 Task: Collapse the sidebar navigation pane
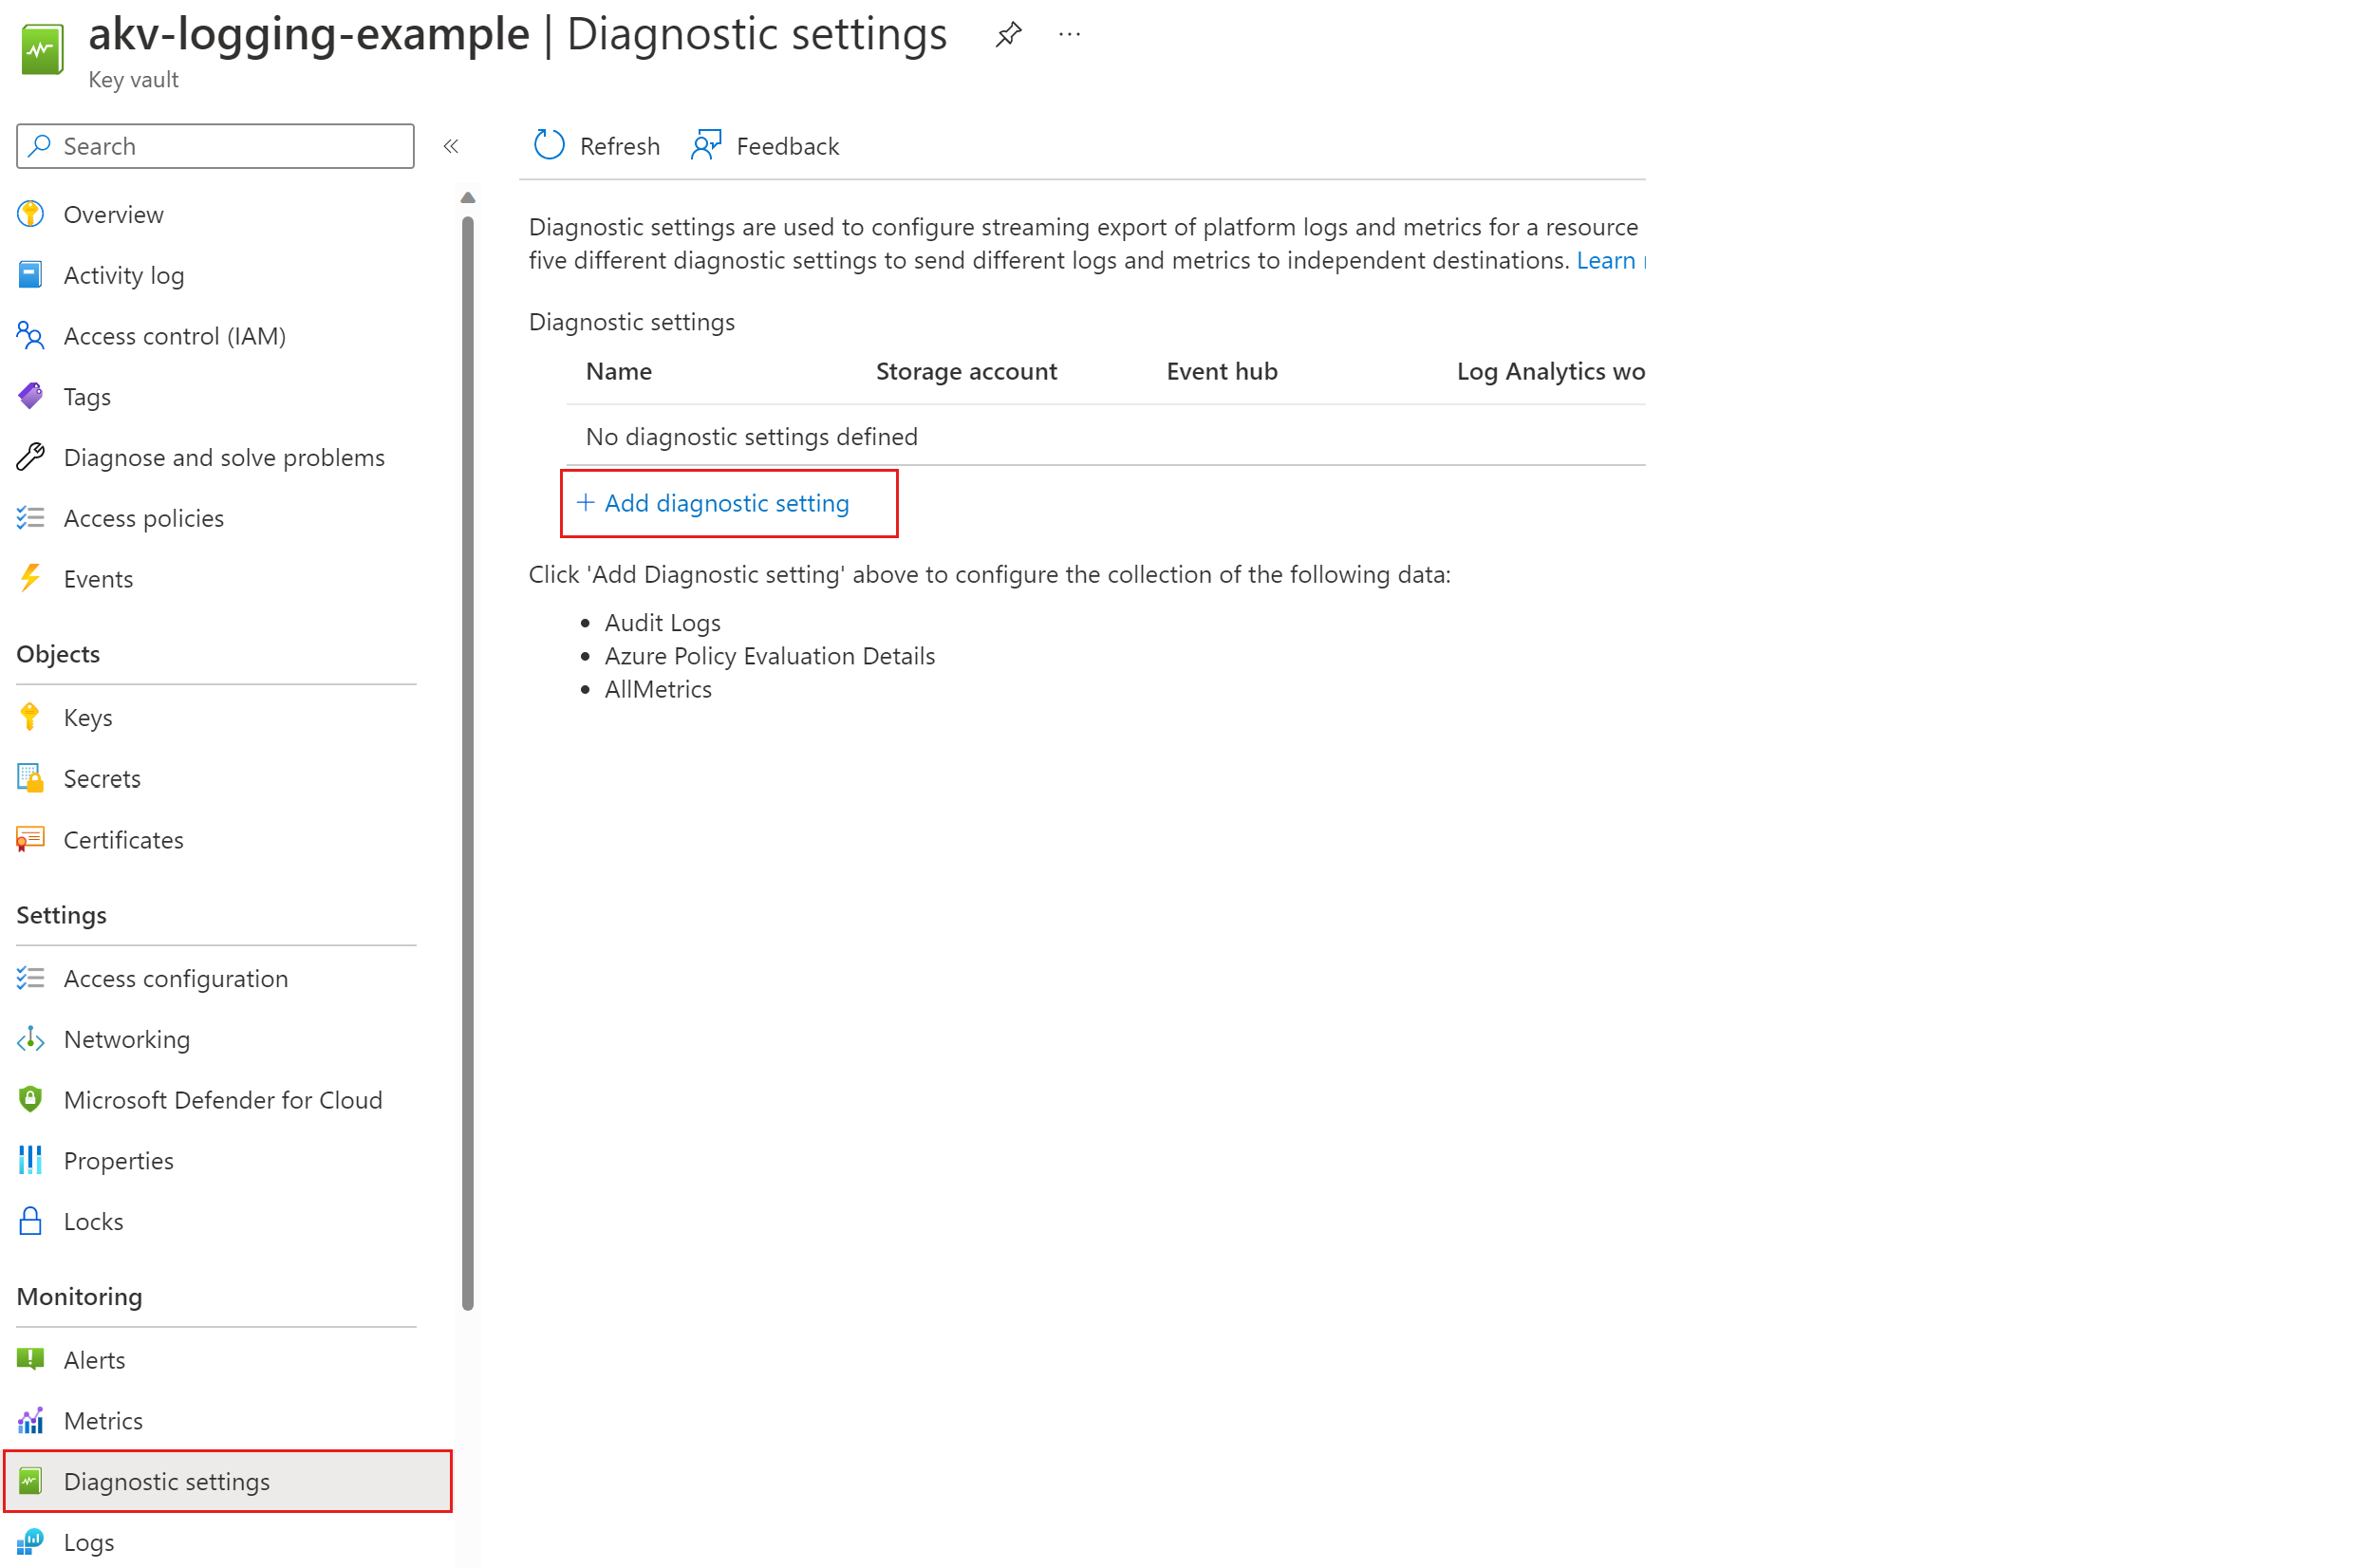point(451,145)
